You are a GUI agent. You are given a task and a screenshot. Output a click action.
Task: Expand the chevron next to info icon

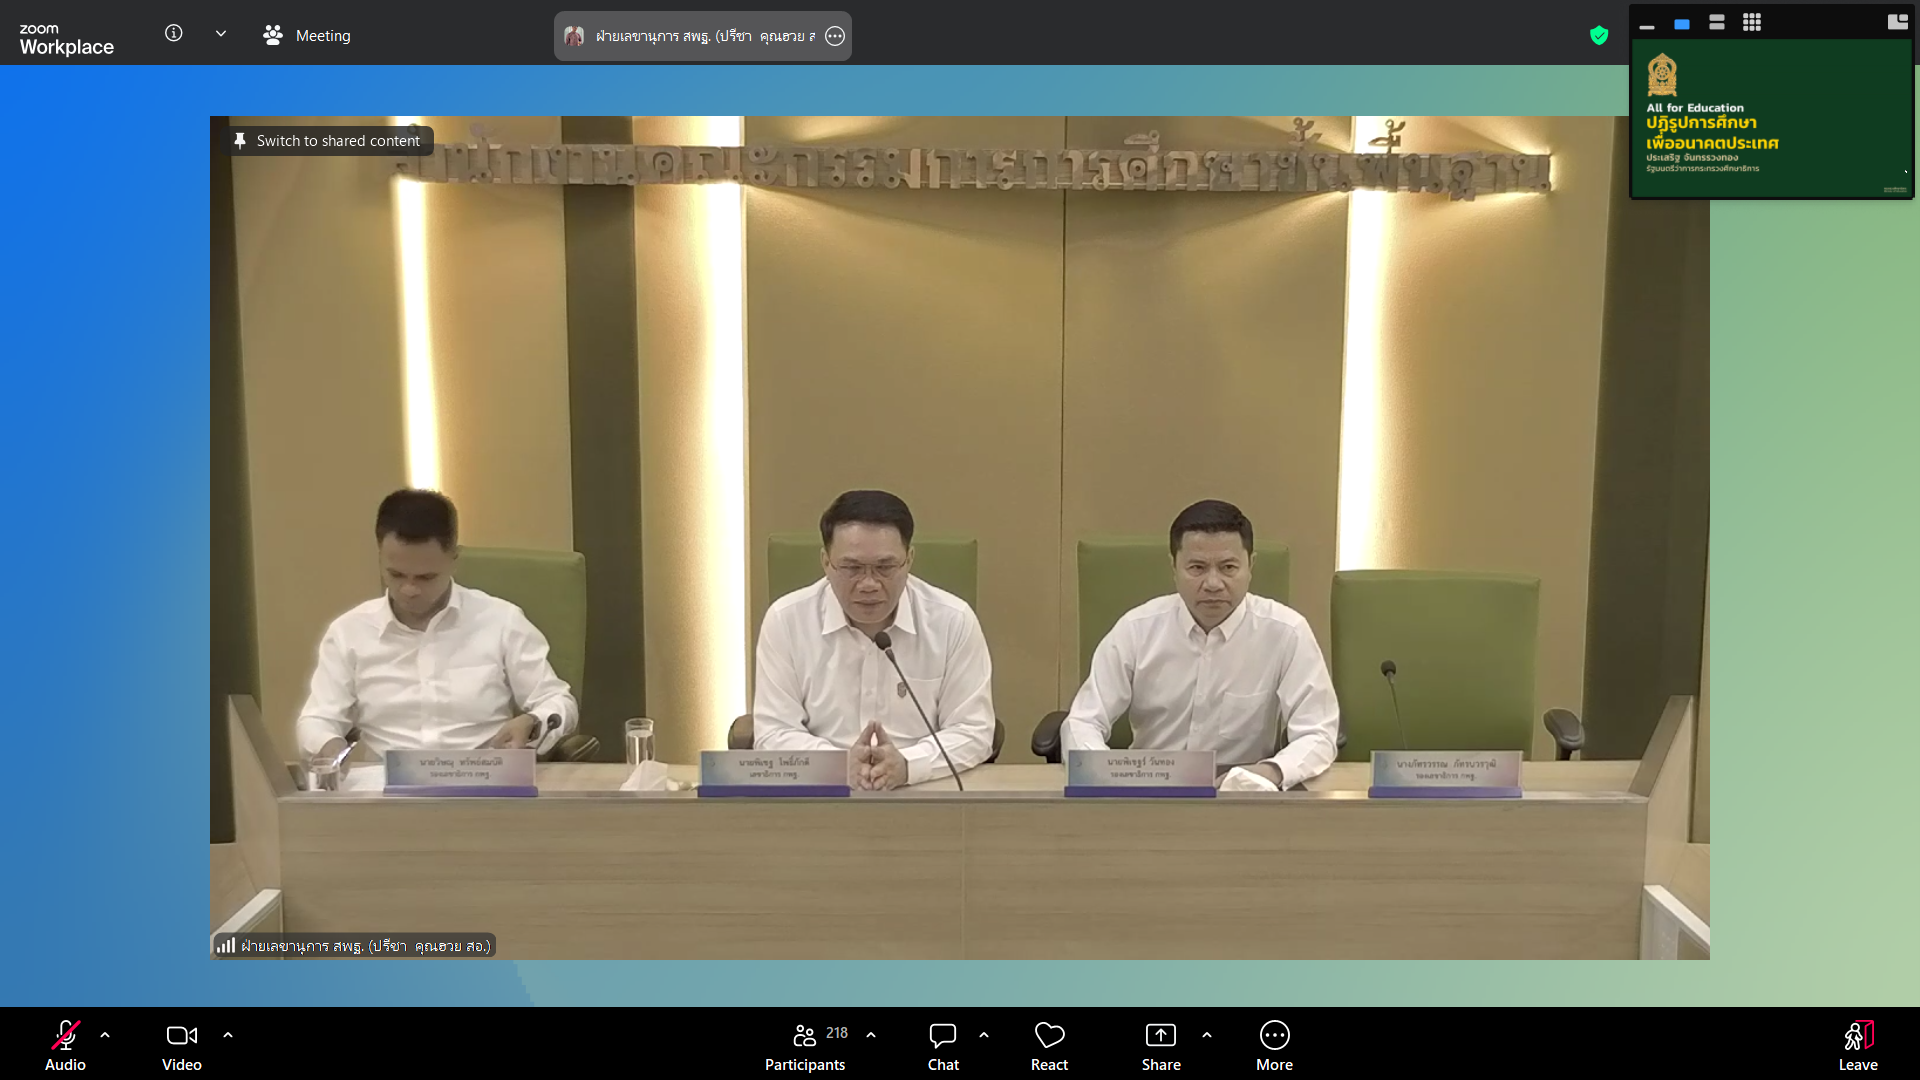coord(221,33)
